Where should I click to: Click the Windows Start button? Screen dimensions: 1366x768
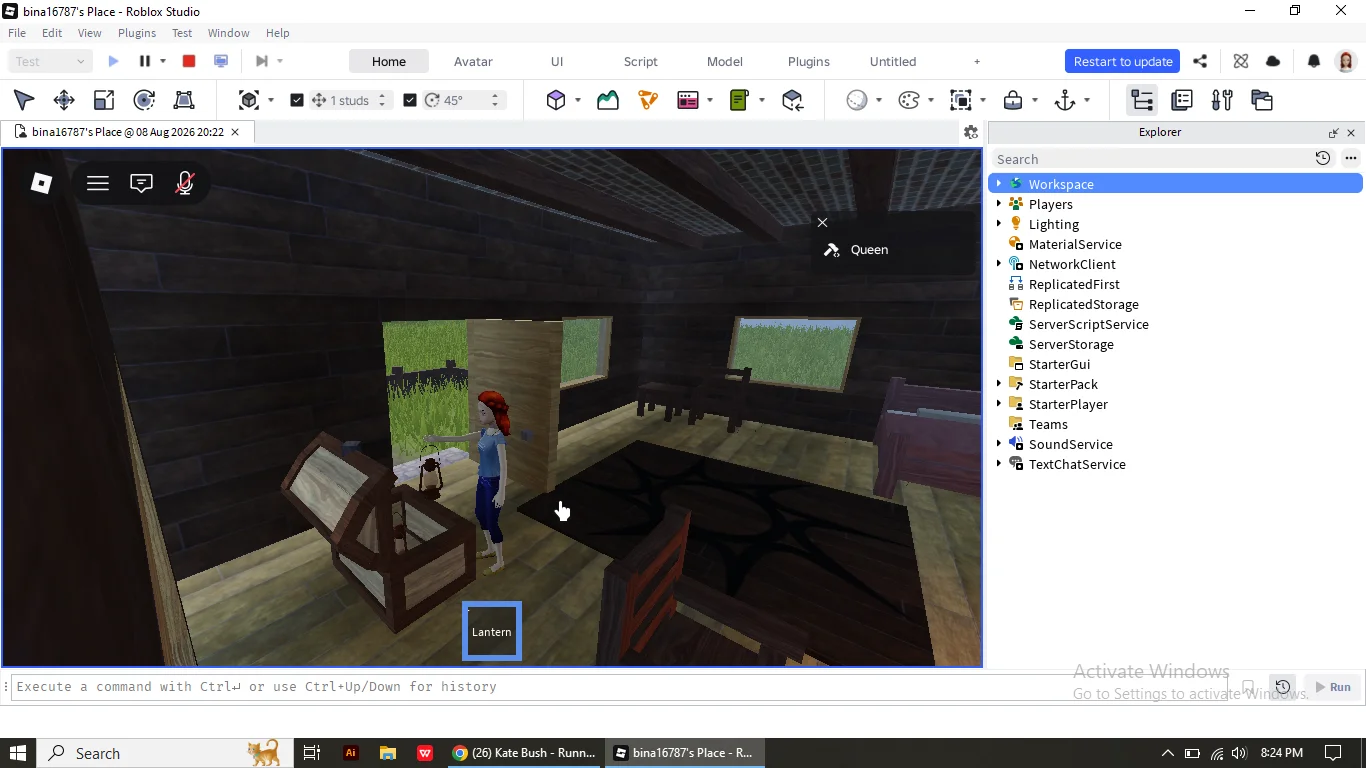pos(18,753)
